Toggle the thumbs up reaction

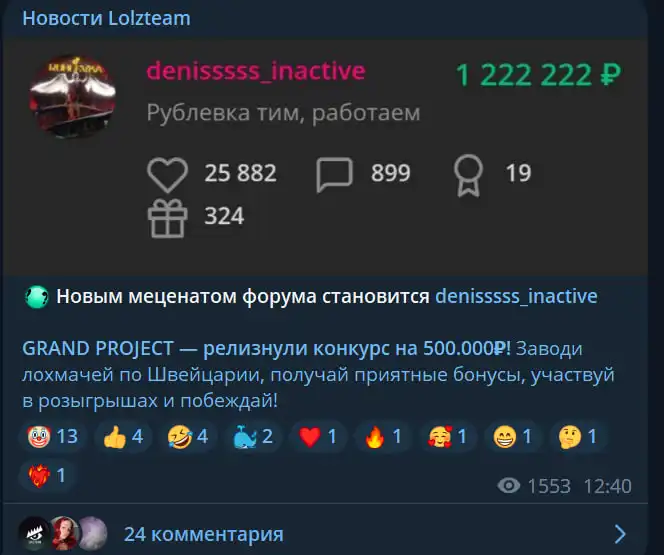(x=123, y=436)
